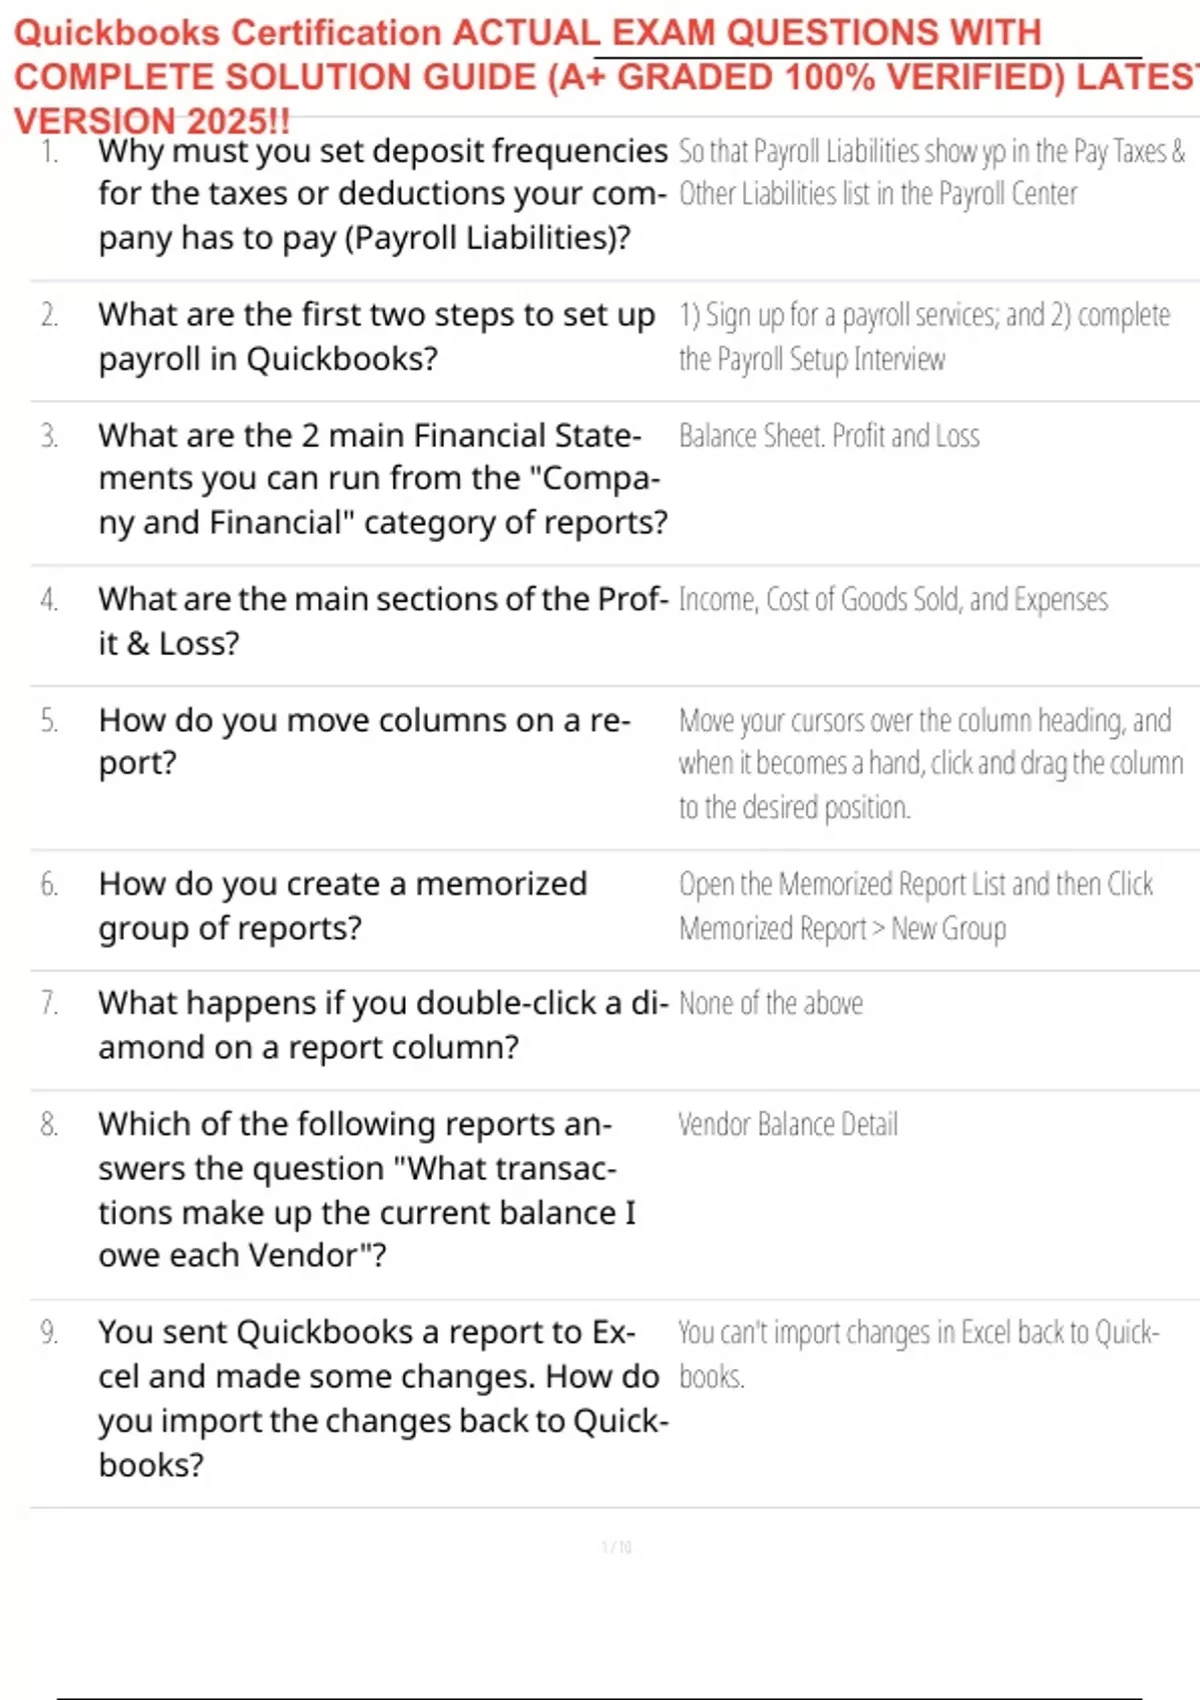The width and height of the screenshot is (1200, 1700).
Task: Click question 7 about double-clicking a diamond
Action: pos(382,1025)
